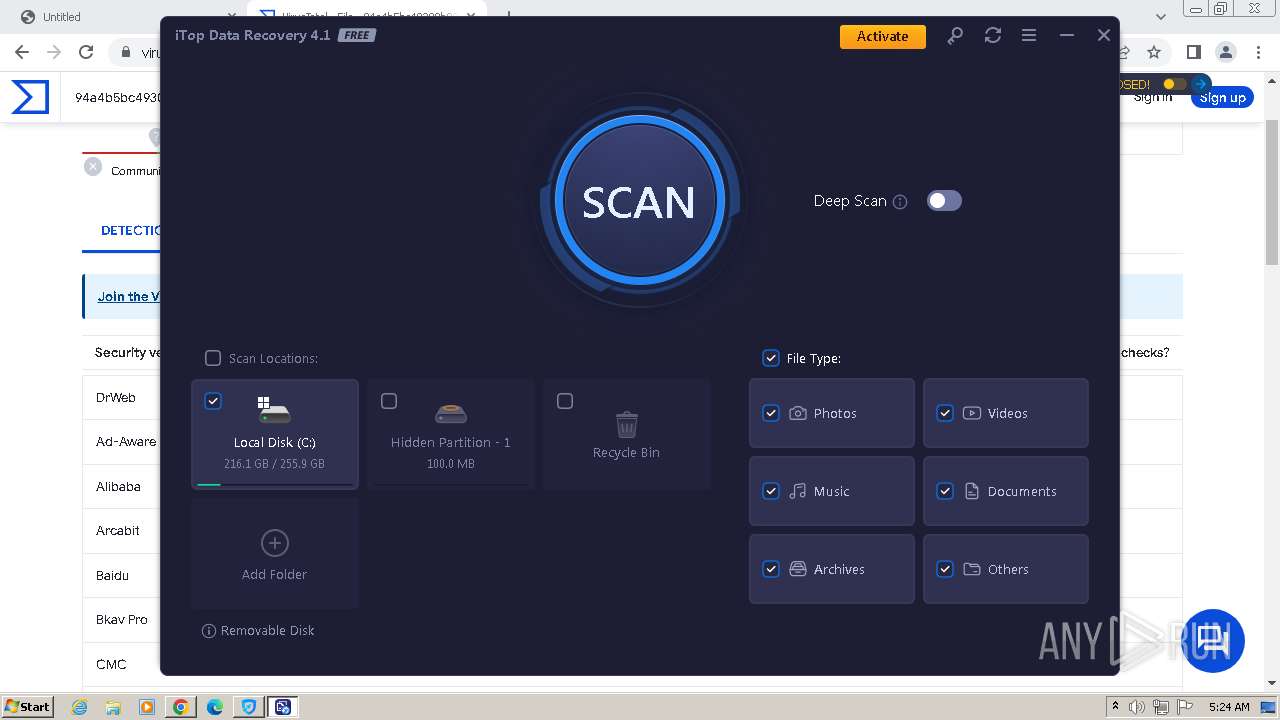This screenshot has width=1280, height=720.
Task: Click the Videos play icon
Action: 972,413
